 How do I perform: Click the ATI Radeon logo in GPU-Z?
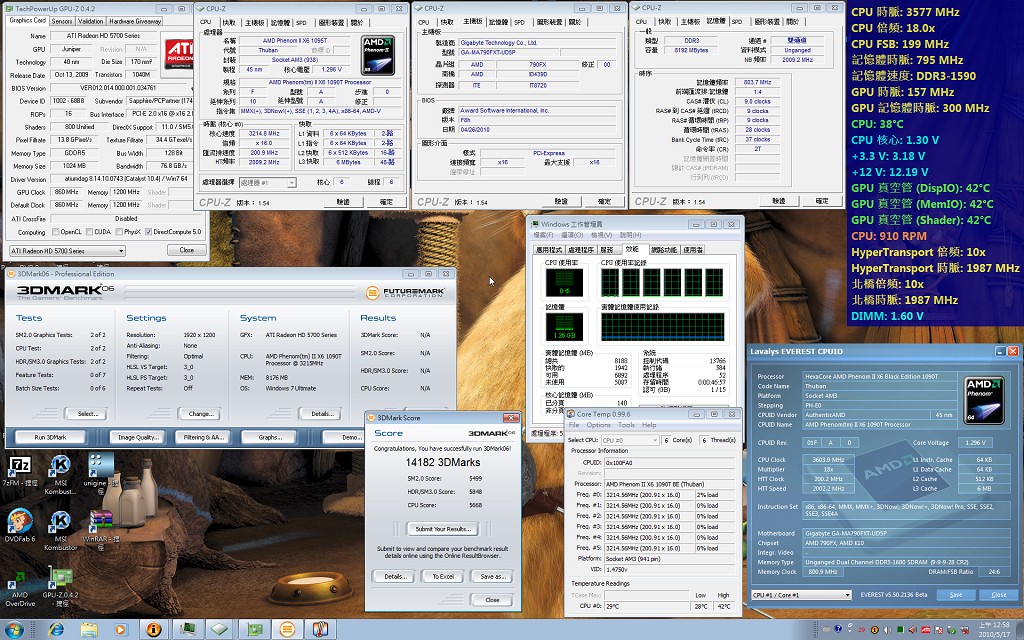pyautogui.click(x=180, y=54)
